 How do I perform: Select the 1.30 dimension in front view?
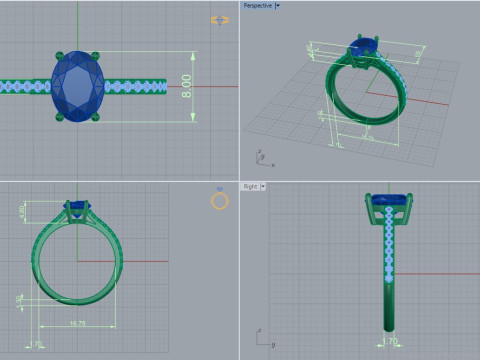coord(19,301)
